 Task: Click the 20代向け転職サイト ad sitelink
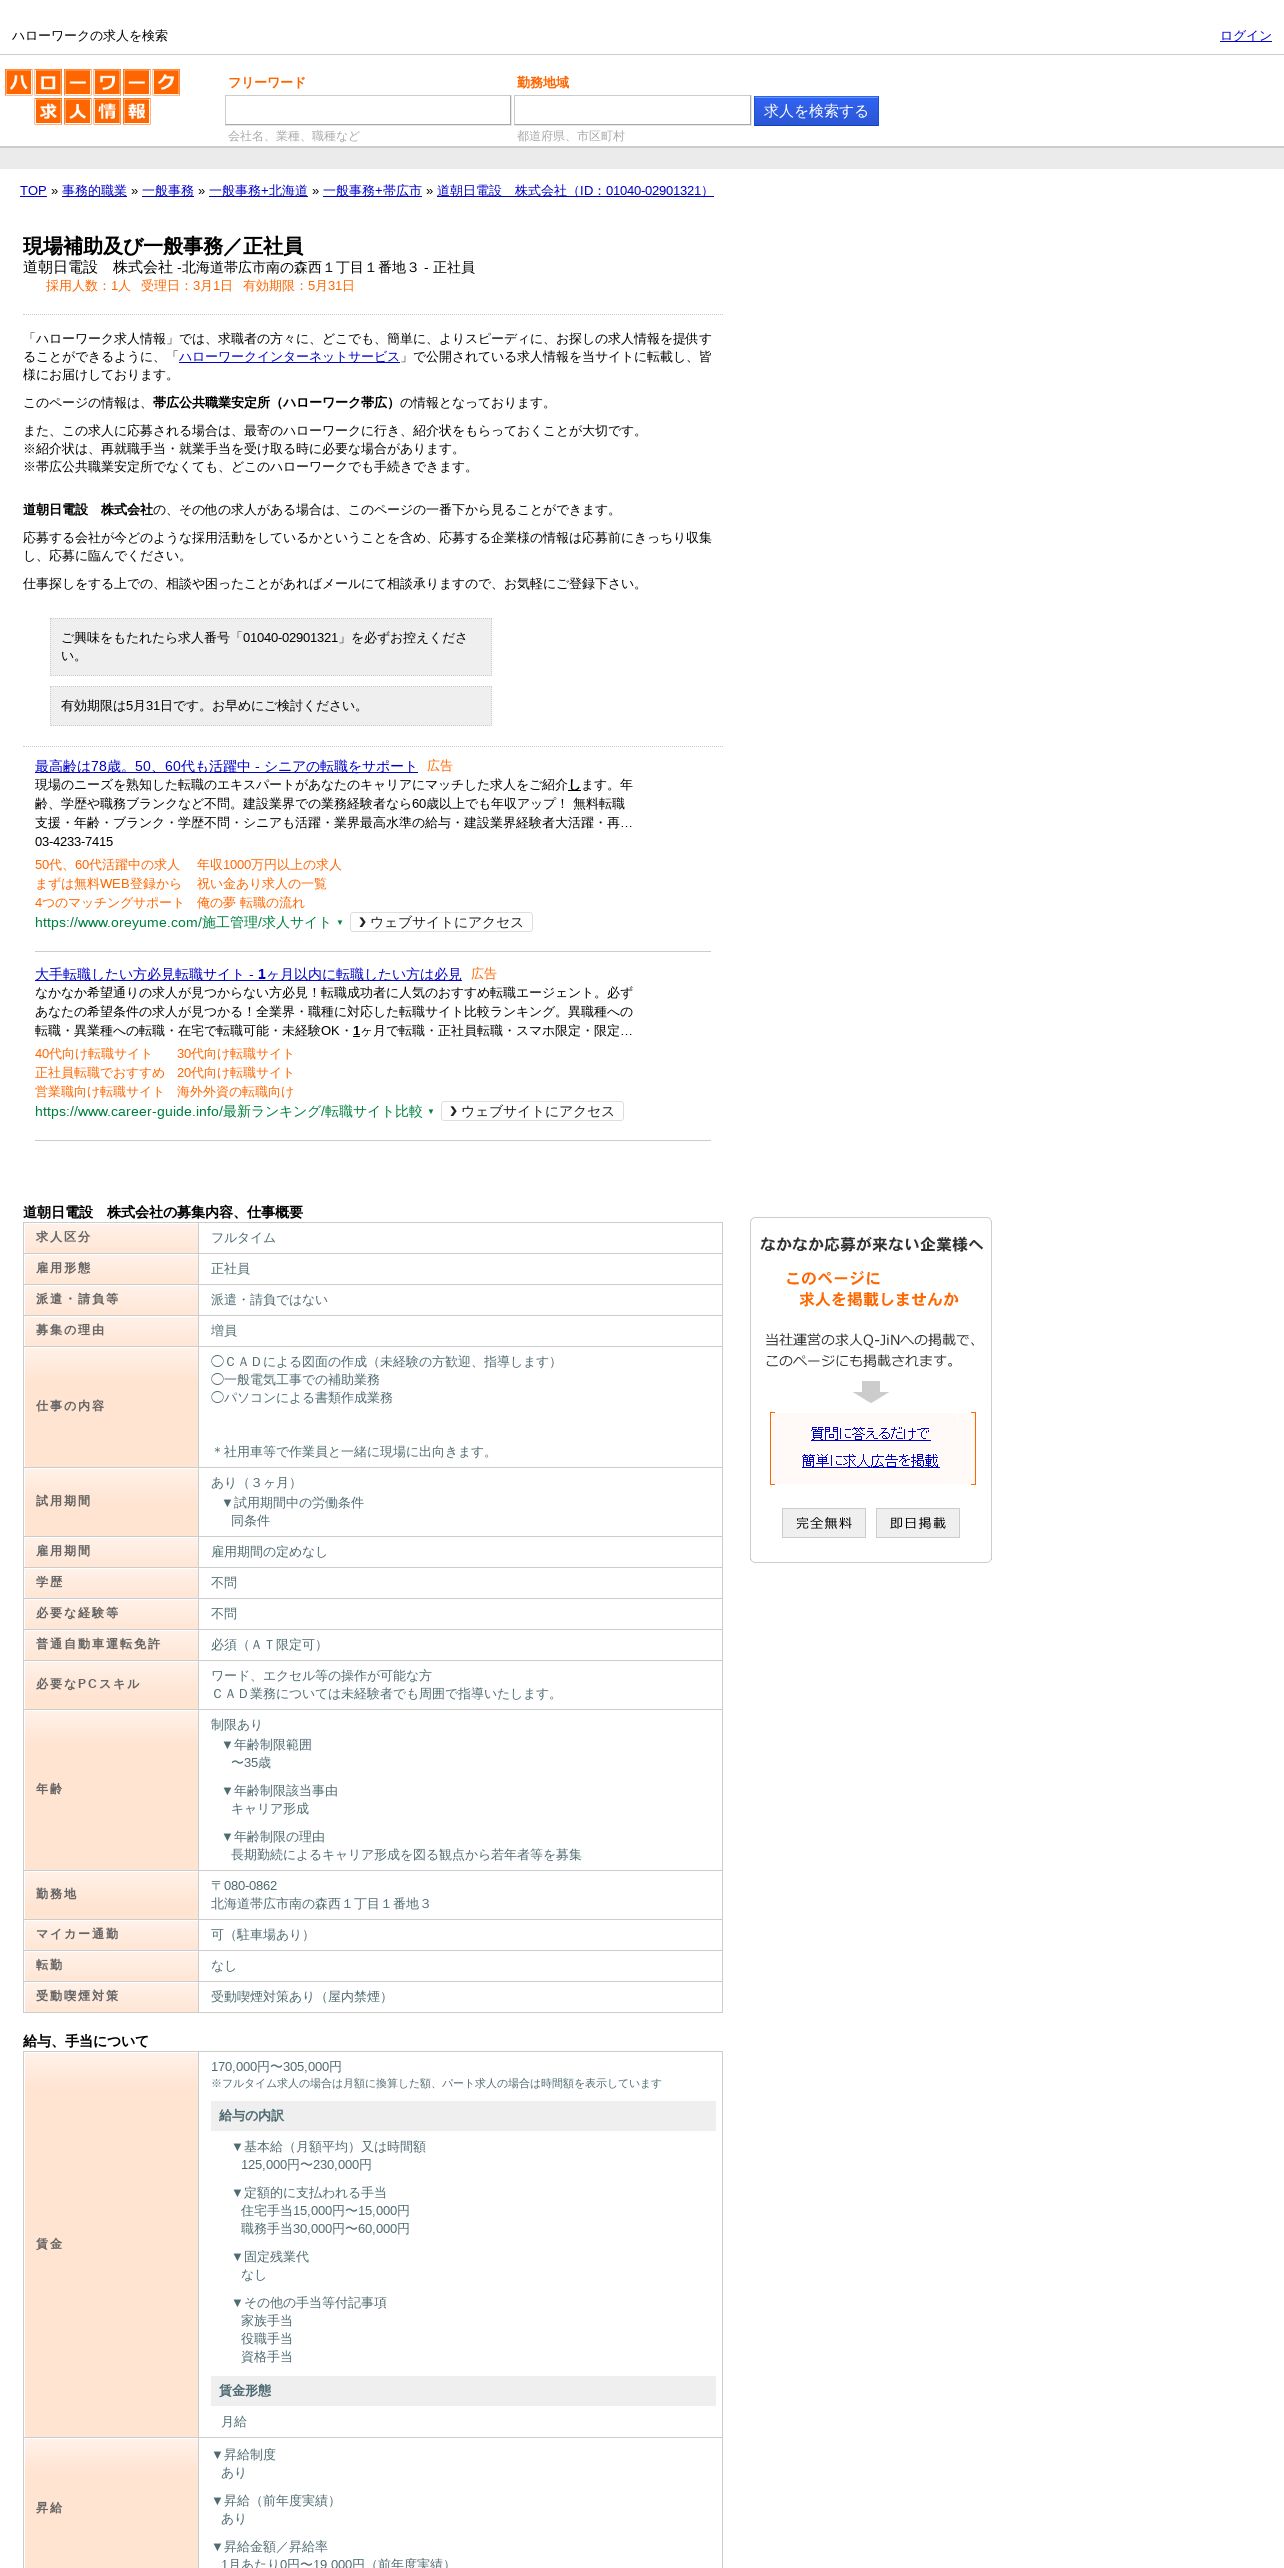coord(235,1073)
